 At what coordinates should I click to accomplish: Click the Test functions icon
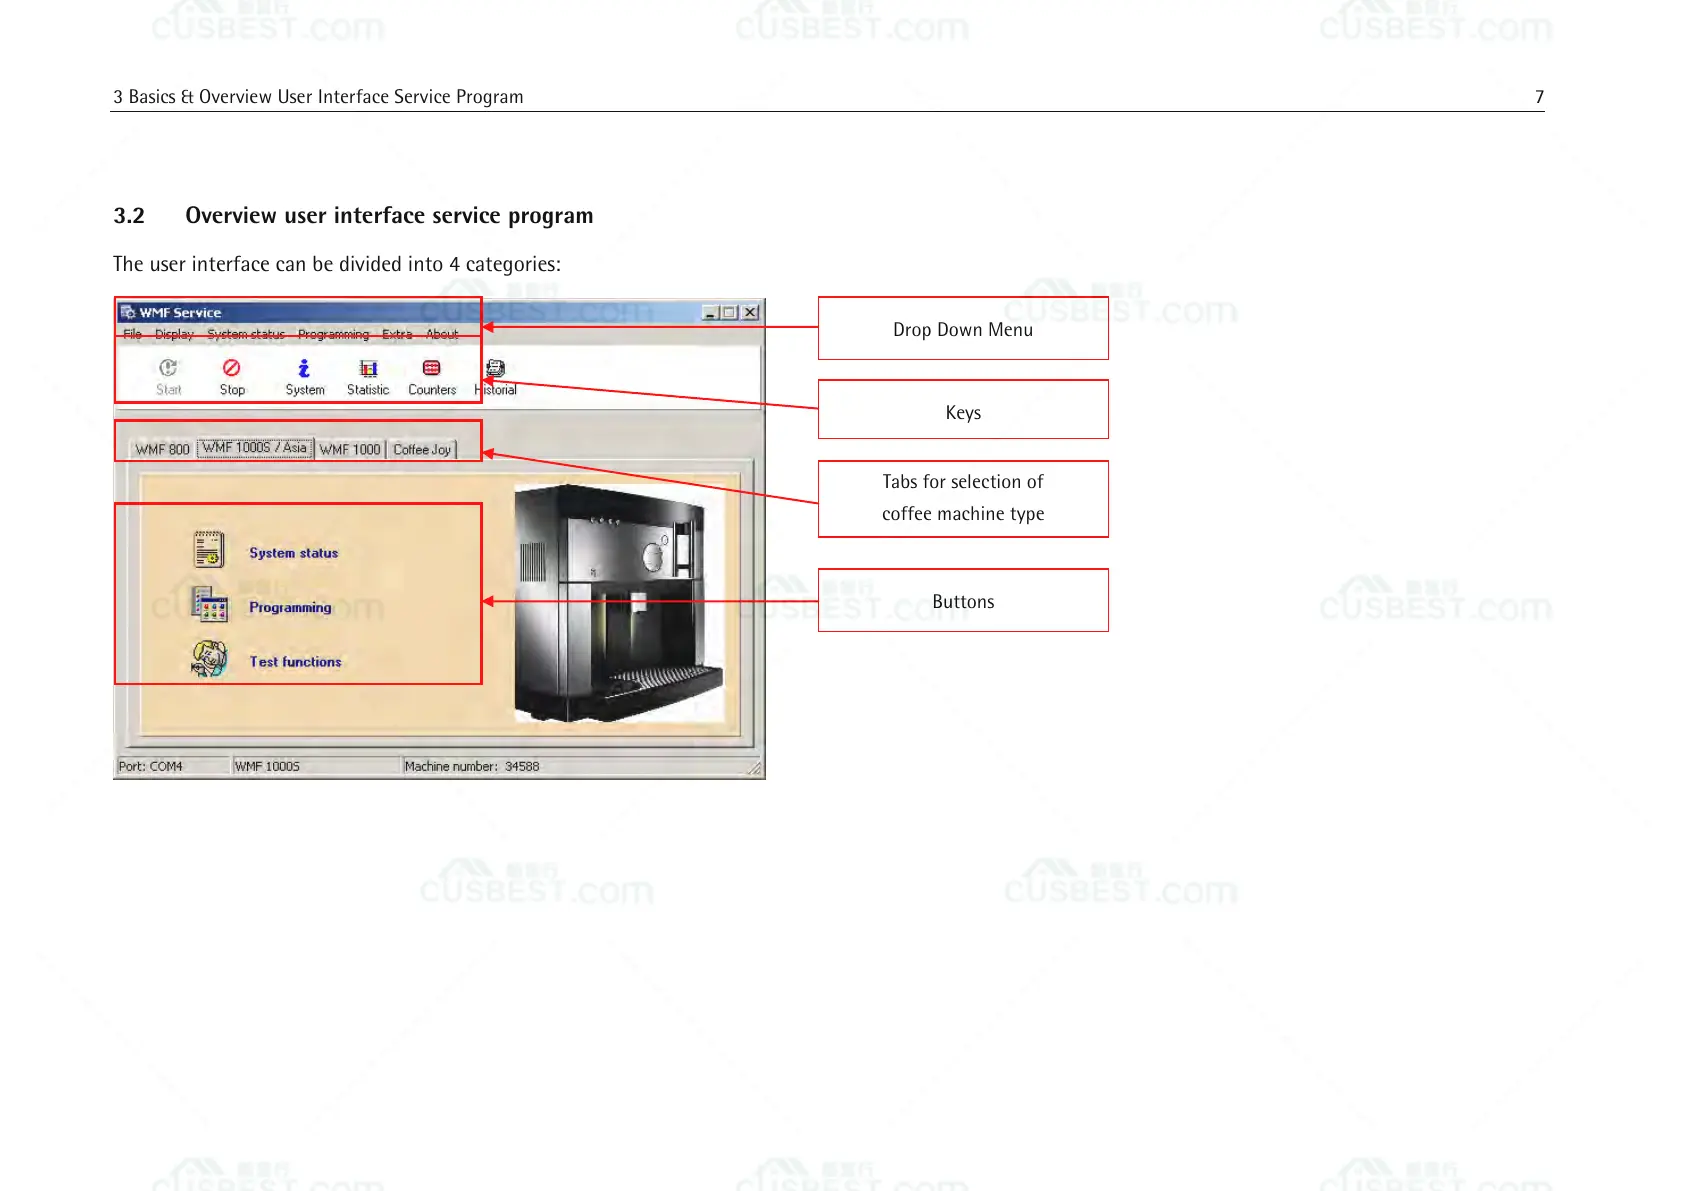pyautogui.click(x=210, y=658)
